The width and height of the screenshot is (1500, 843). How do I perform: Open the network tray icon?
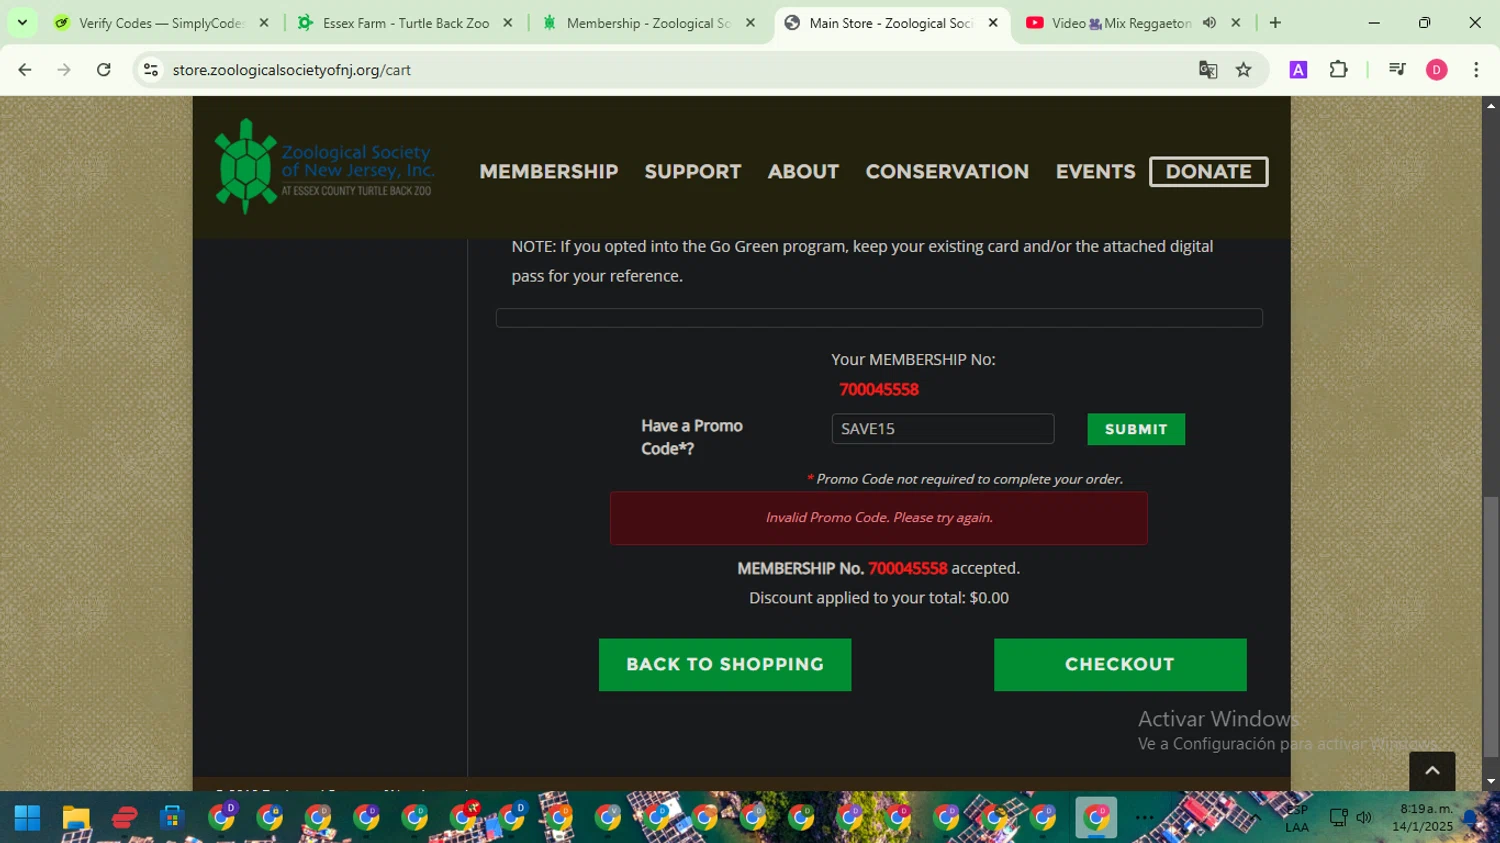click(x=1338, y=818)
